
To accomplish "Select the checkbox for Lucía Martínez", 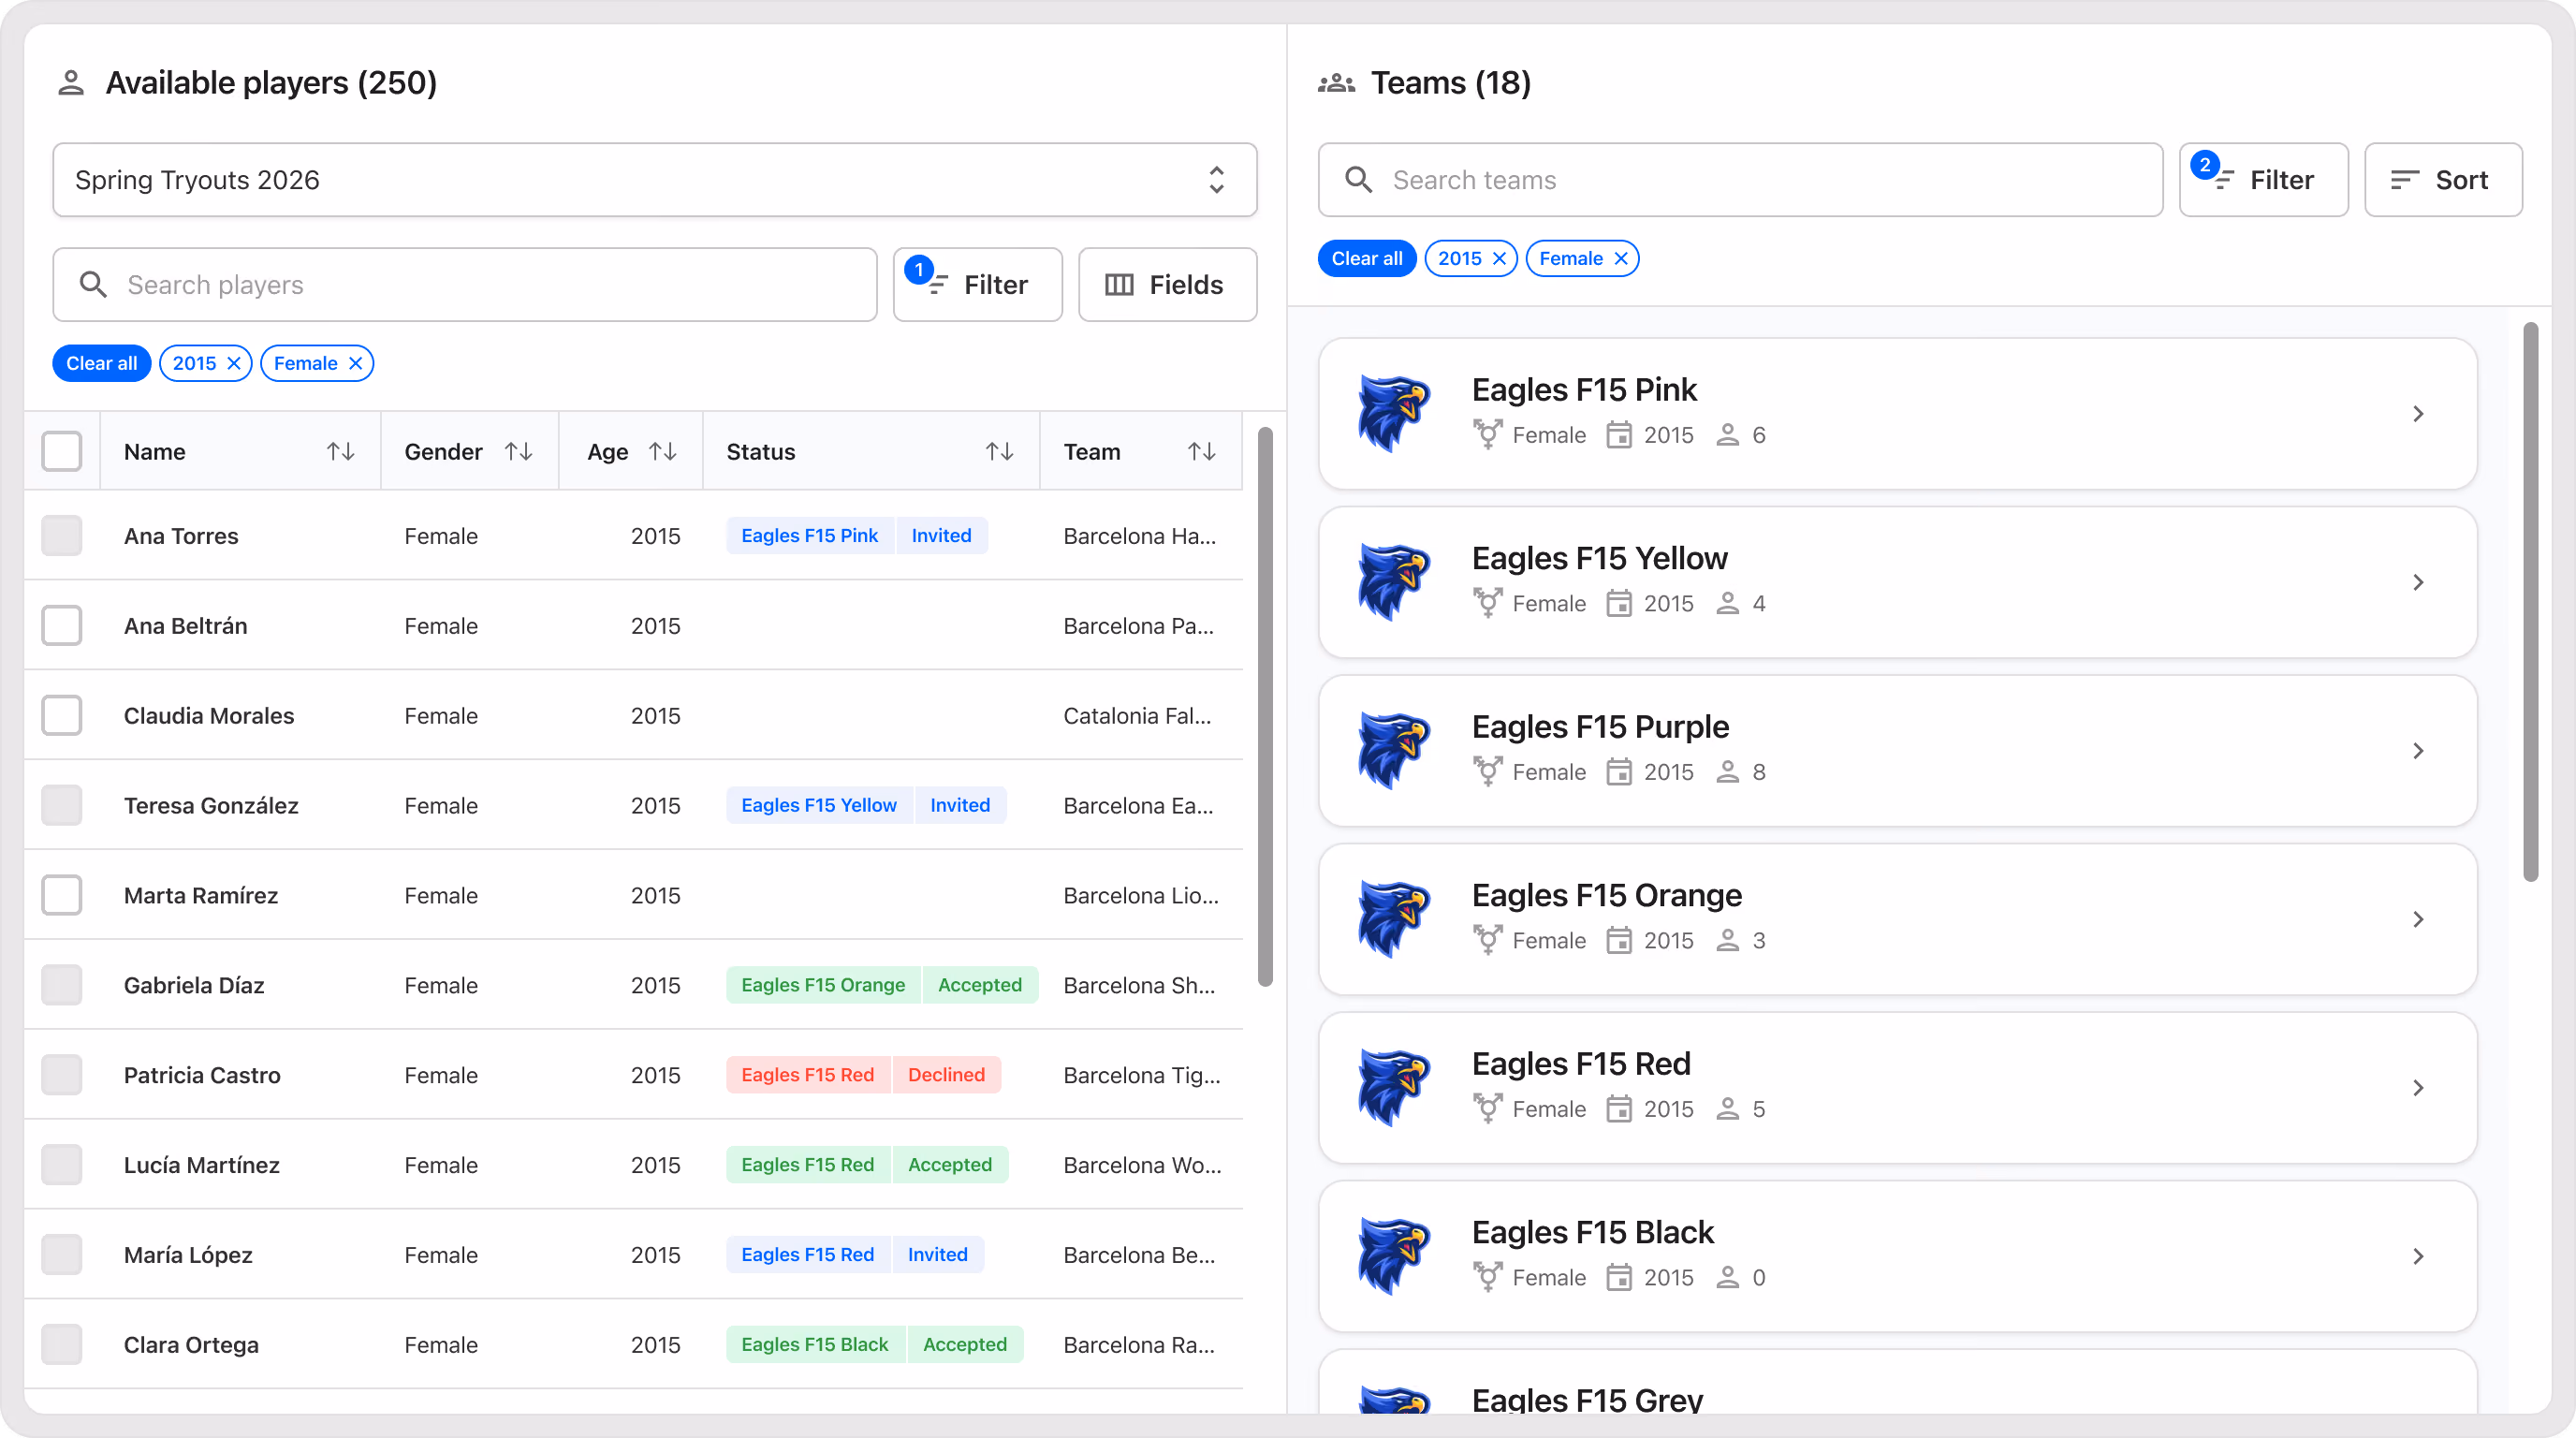I will [62, 1164].
